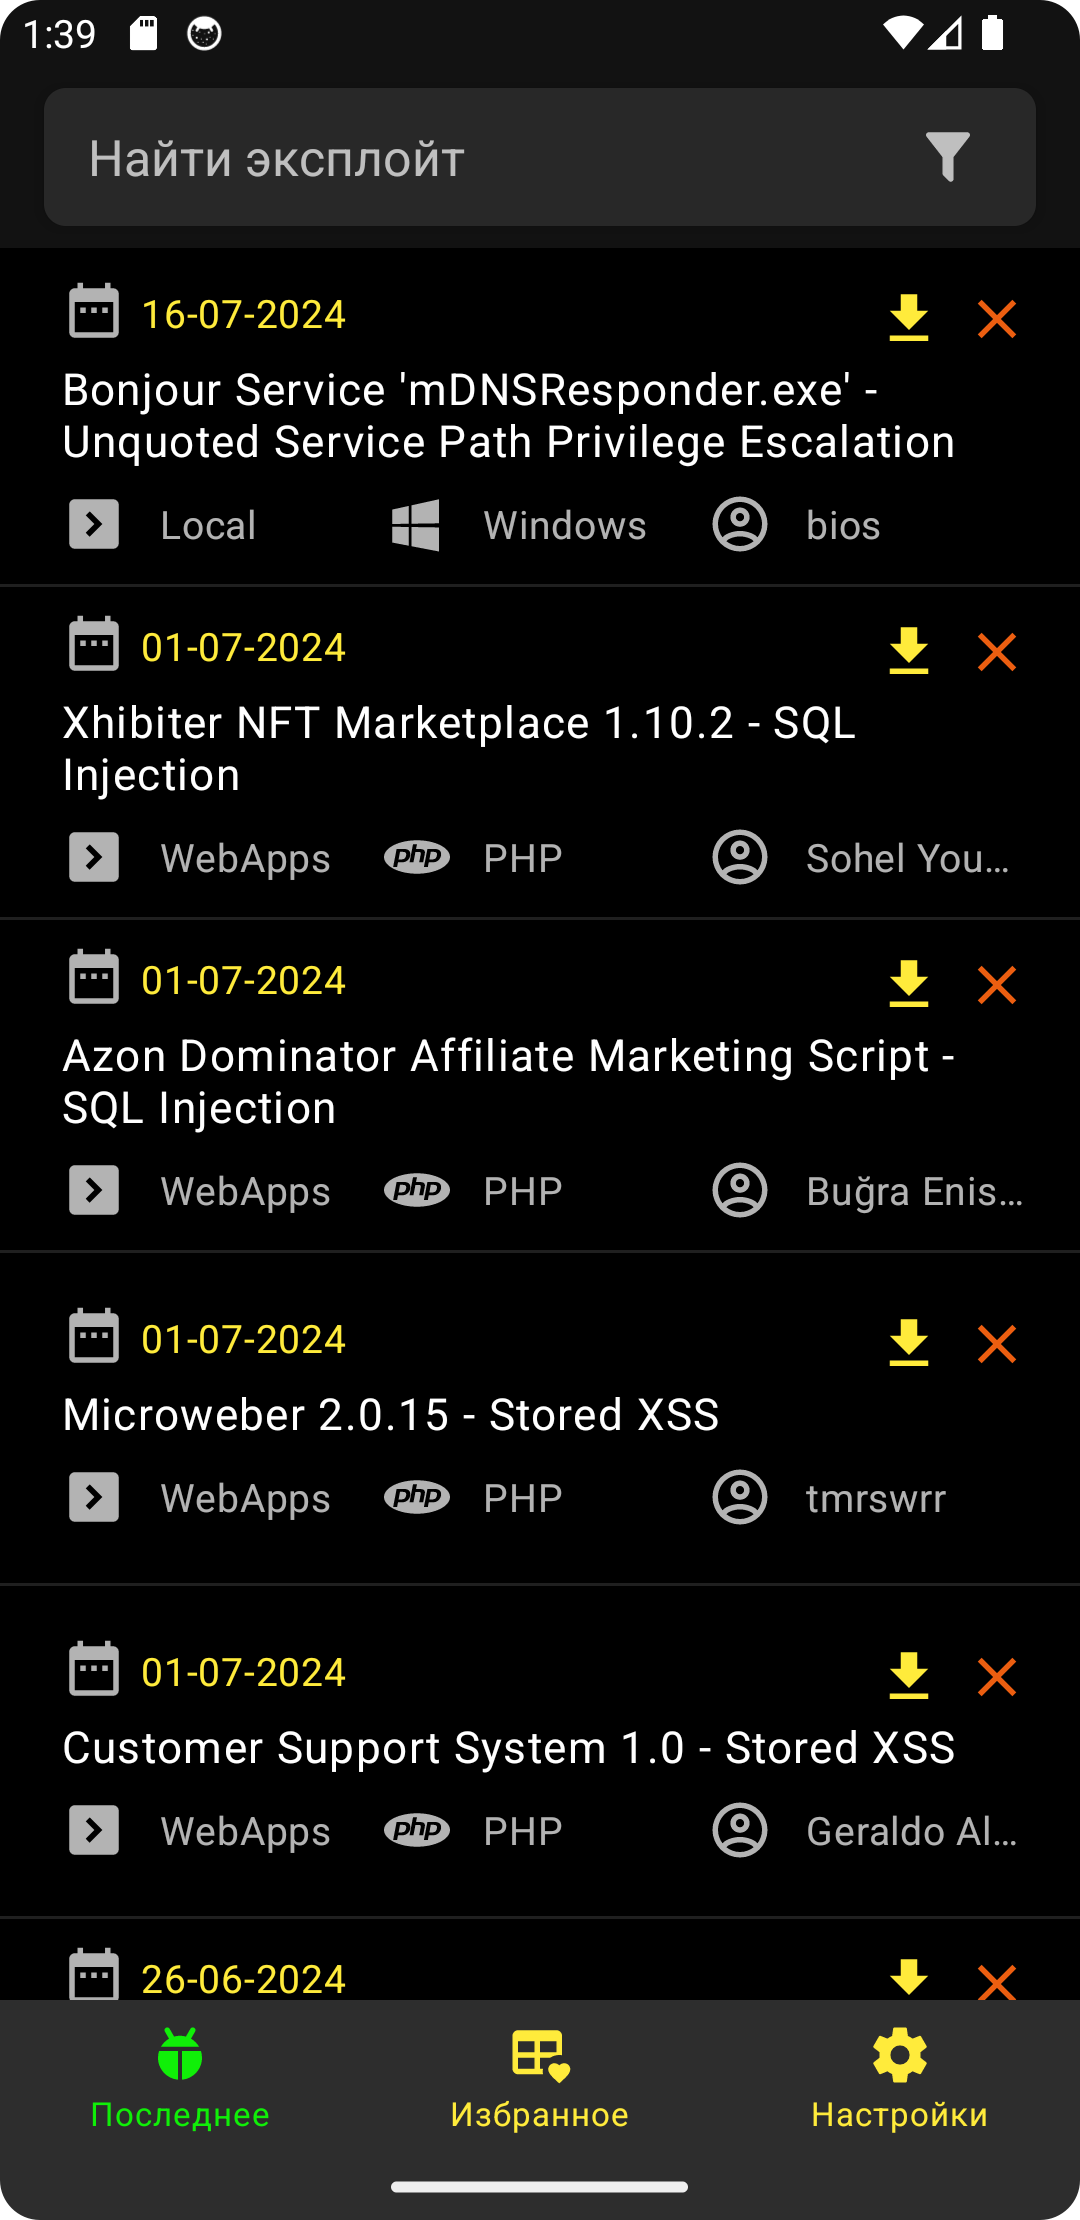This screenshot has height=2220, width=1080.
Task: Click the Windows platform logo on Bonjour entry
Action: 415,525
